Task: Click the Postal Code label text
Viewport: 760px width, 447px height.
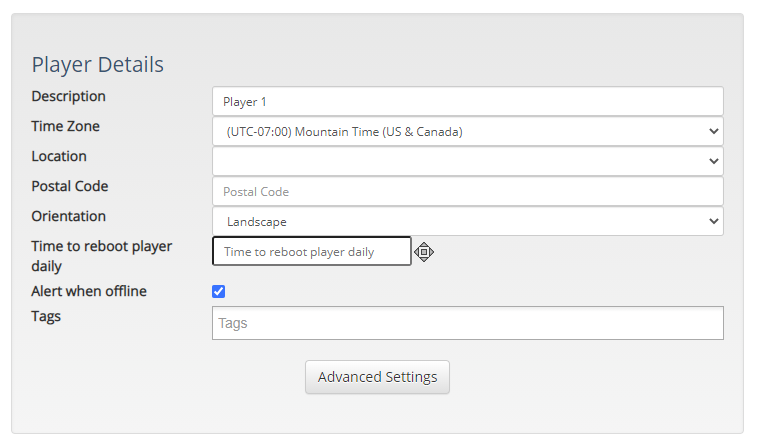Action: pyautogui.click(x=70, y=186)
